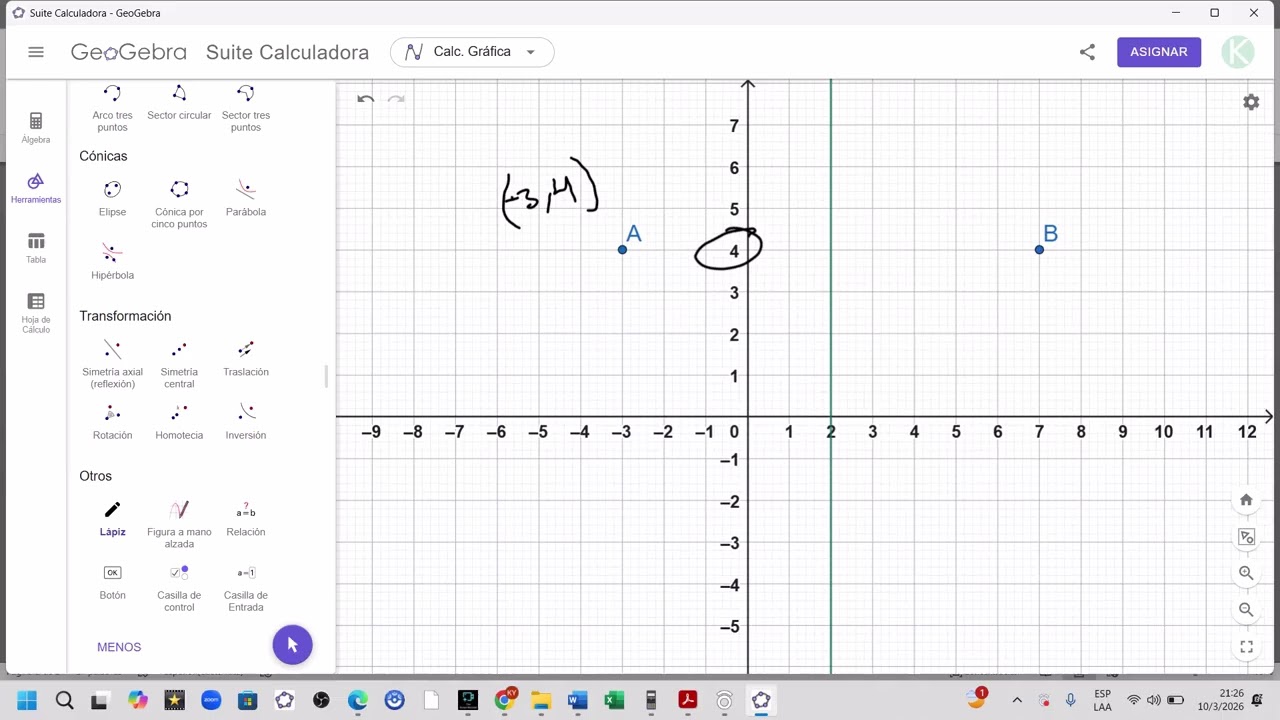Screen dimensions: 1280x720
Task: Click the MENOS link to show fewer tools
Action: tap(119, 647)
